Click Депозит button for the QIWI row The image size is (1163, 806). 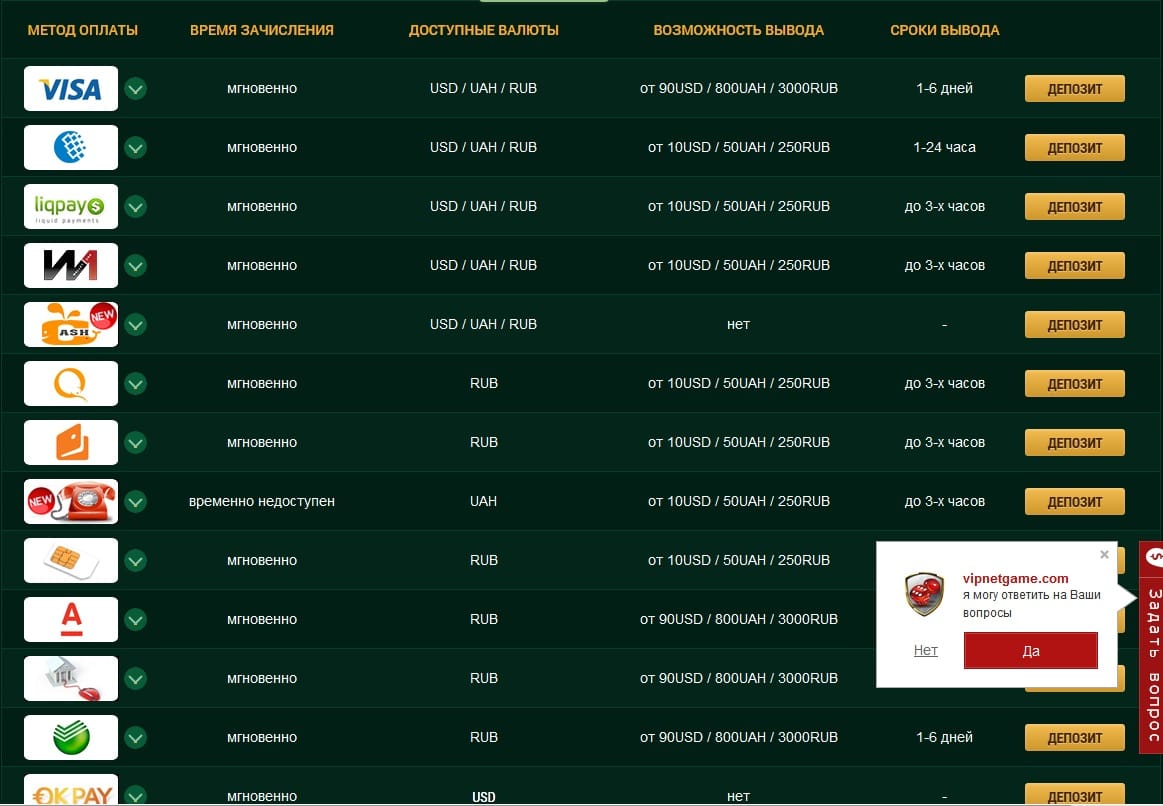click(1074, 384)
